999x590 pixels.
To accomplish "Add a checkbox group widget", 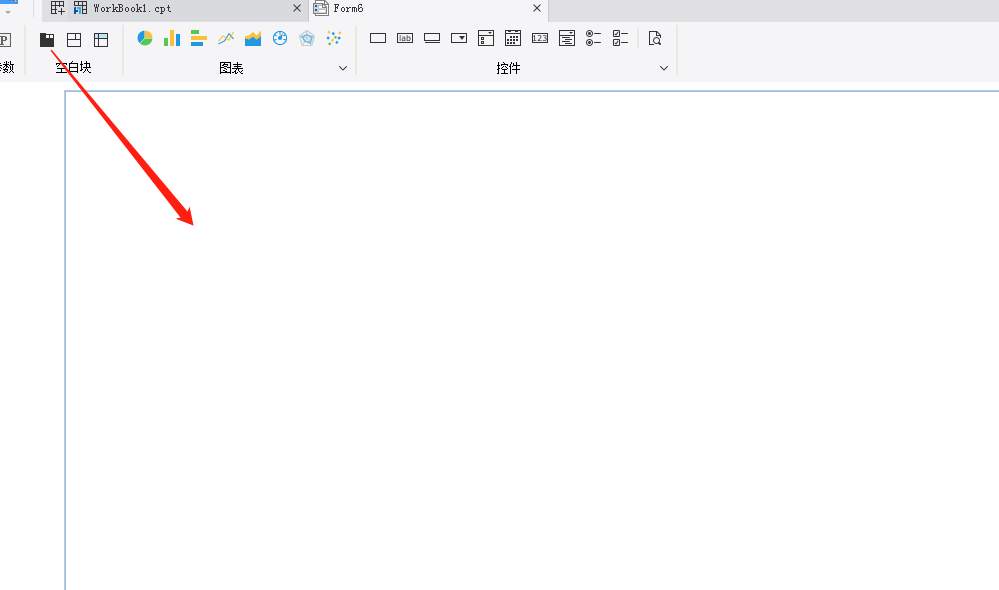I will pyautogui.click(x=620, y=38).
